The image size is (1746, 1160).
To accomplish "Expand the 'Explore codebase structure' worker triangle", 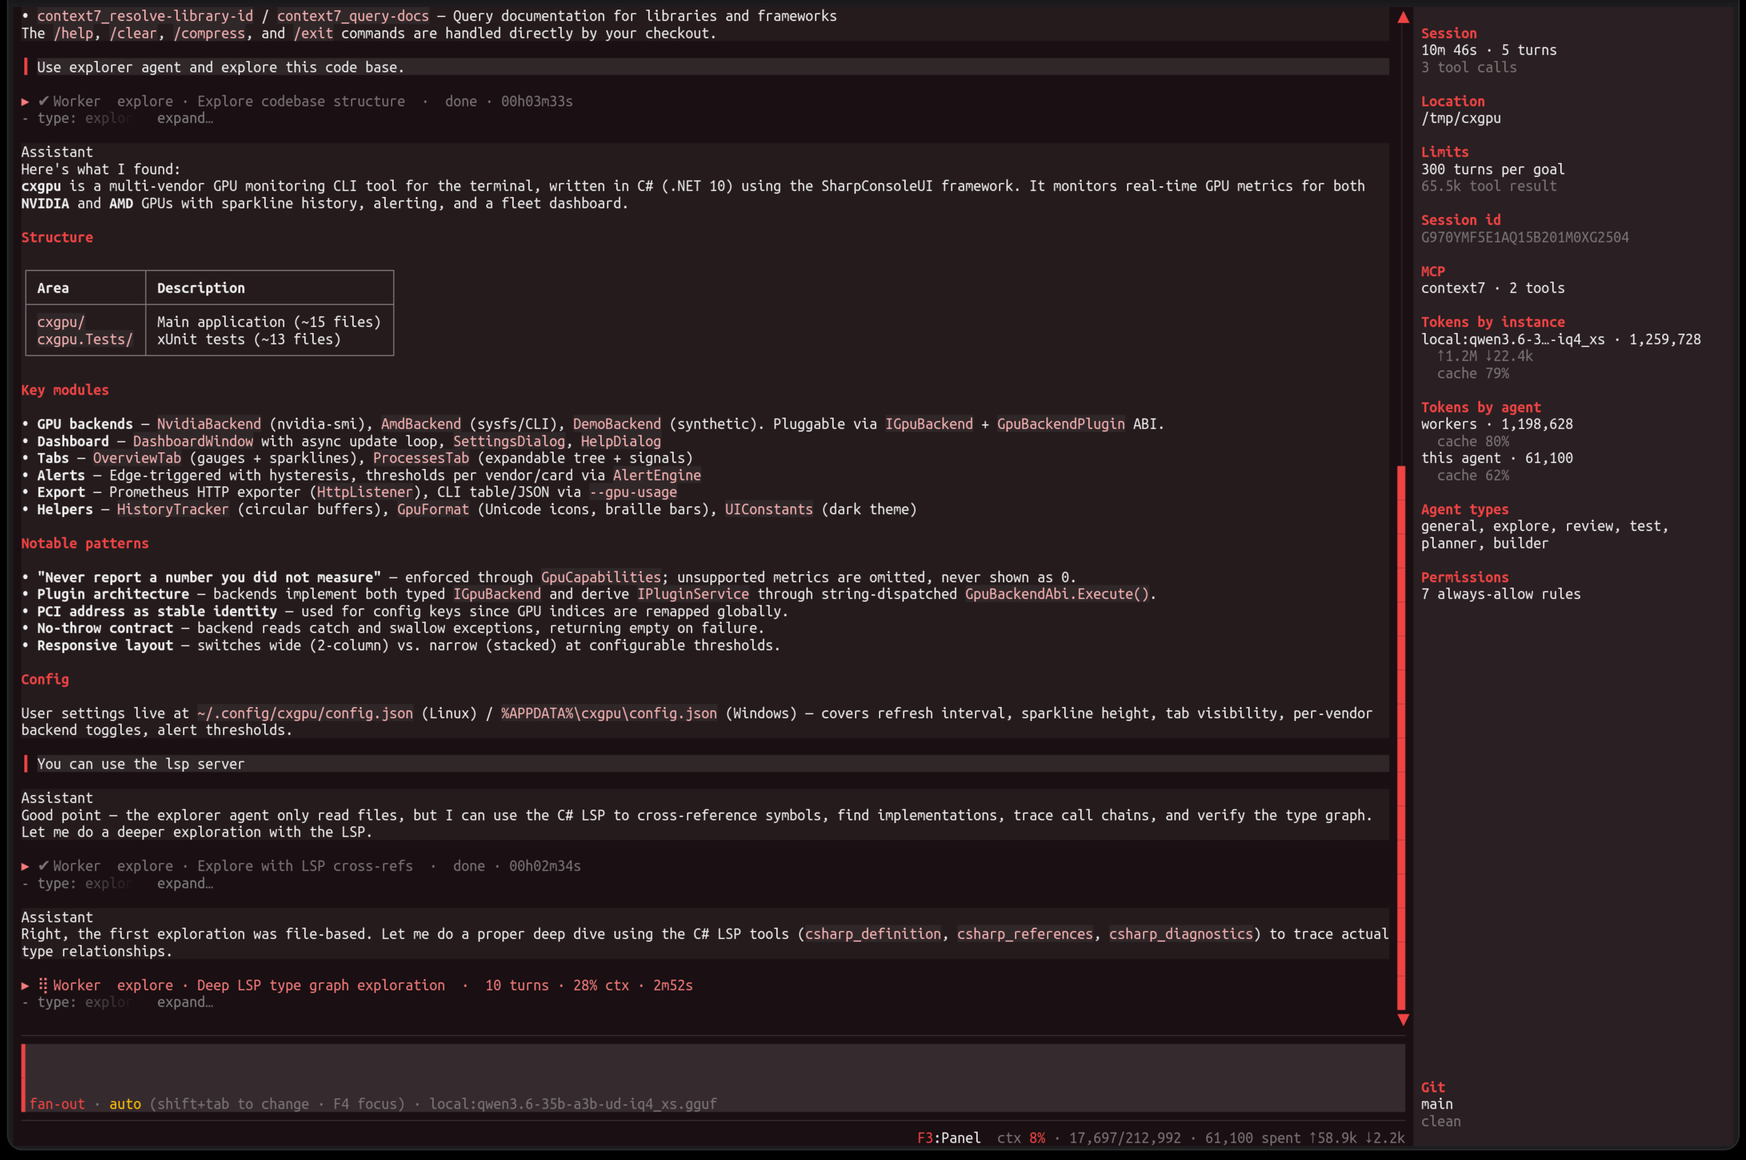I will pyautogui.click(x=26, y=101).
